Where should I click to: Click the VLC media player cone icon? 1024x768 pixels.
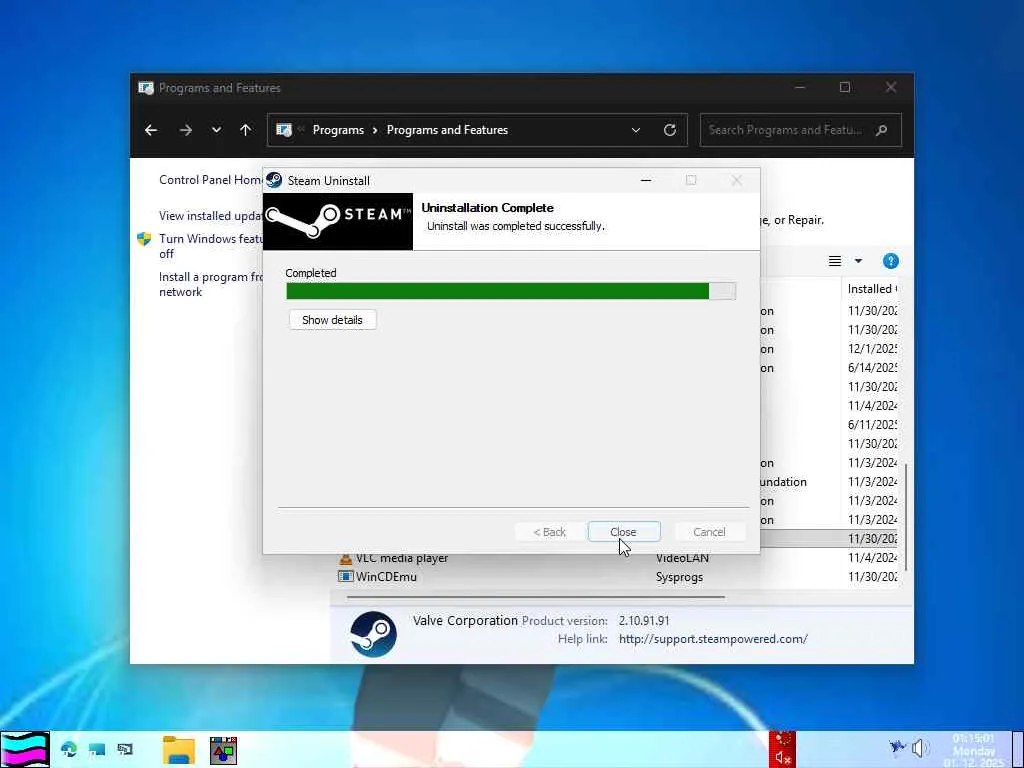point(345,558)
